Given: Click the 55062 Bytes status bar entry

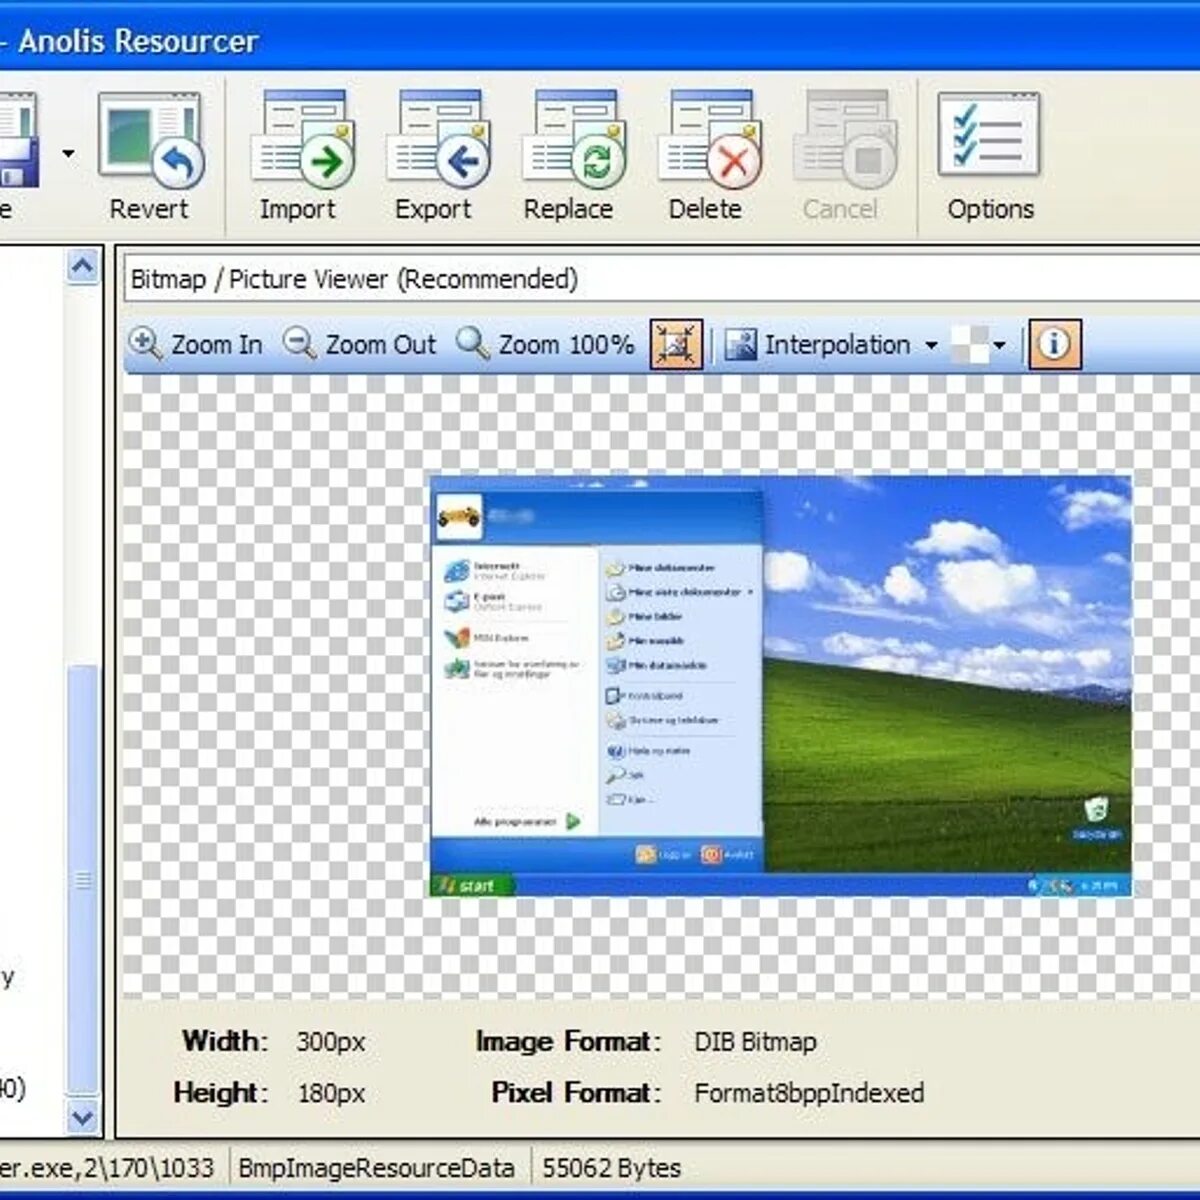Looking at the screenshot, I should pos(611,1168).
